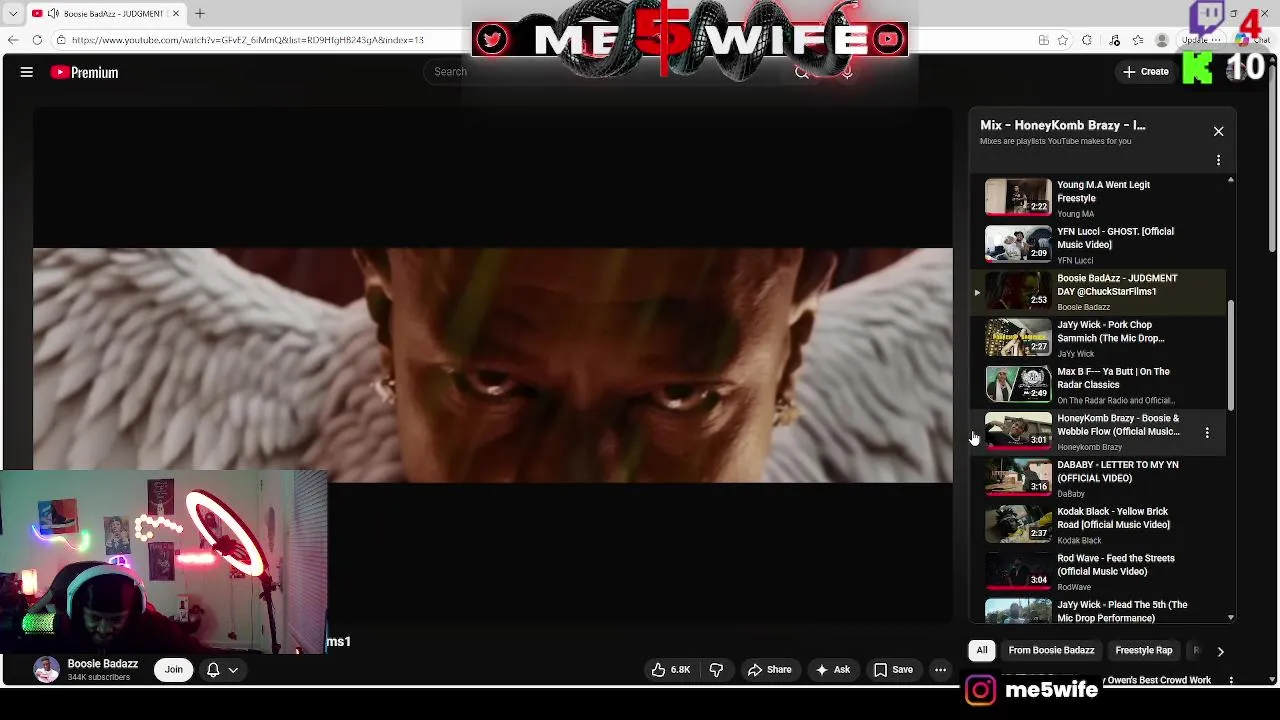Open Kodak Black - Yellow Brick Road
Screen dimensions: 1280x720
[1098, 525]
